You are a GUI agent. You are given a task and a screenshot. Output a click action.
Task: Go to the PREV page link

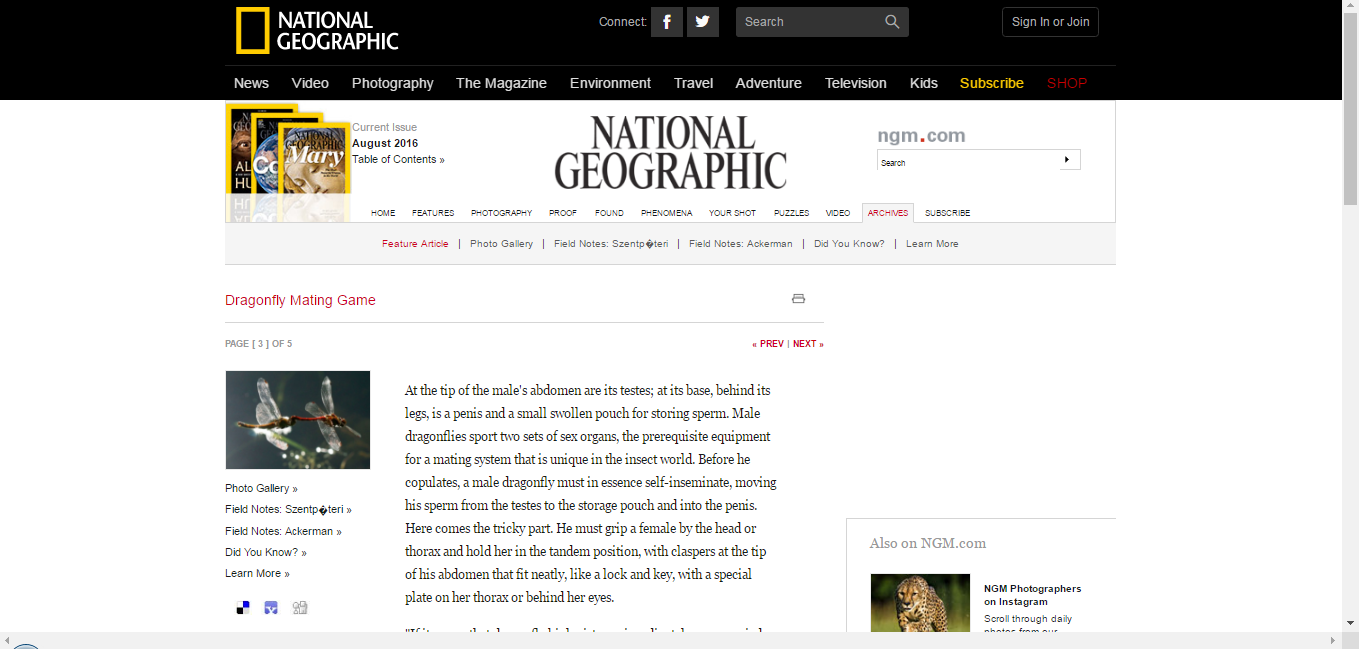768,344
